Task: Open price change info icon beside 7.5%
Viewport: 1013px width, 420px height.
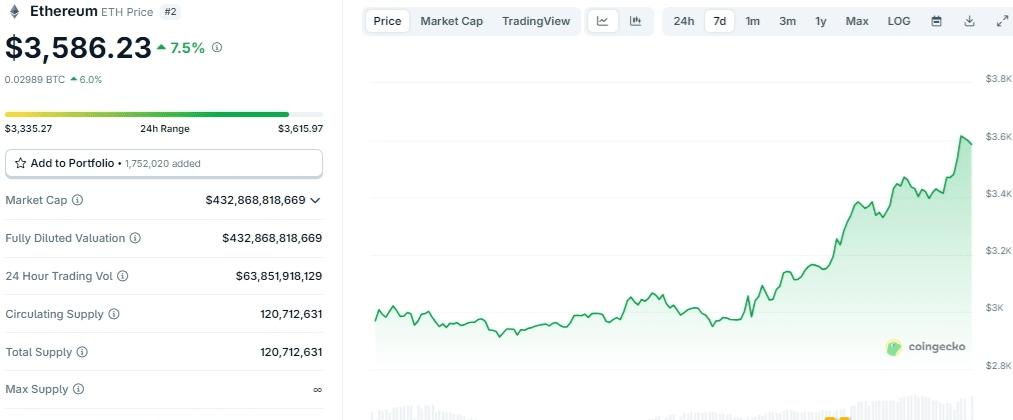Action: coord(217,47)
